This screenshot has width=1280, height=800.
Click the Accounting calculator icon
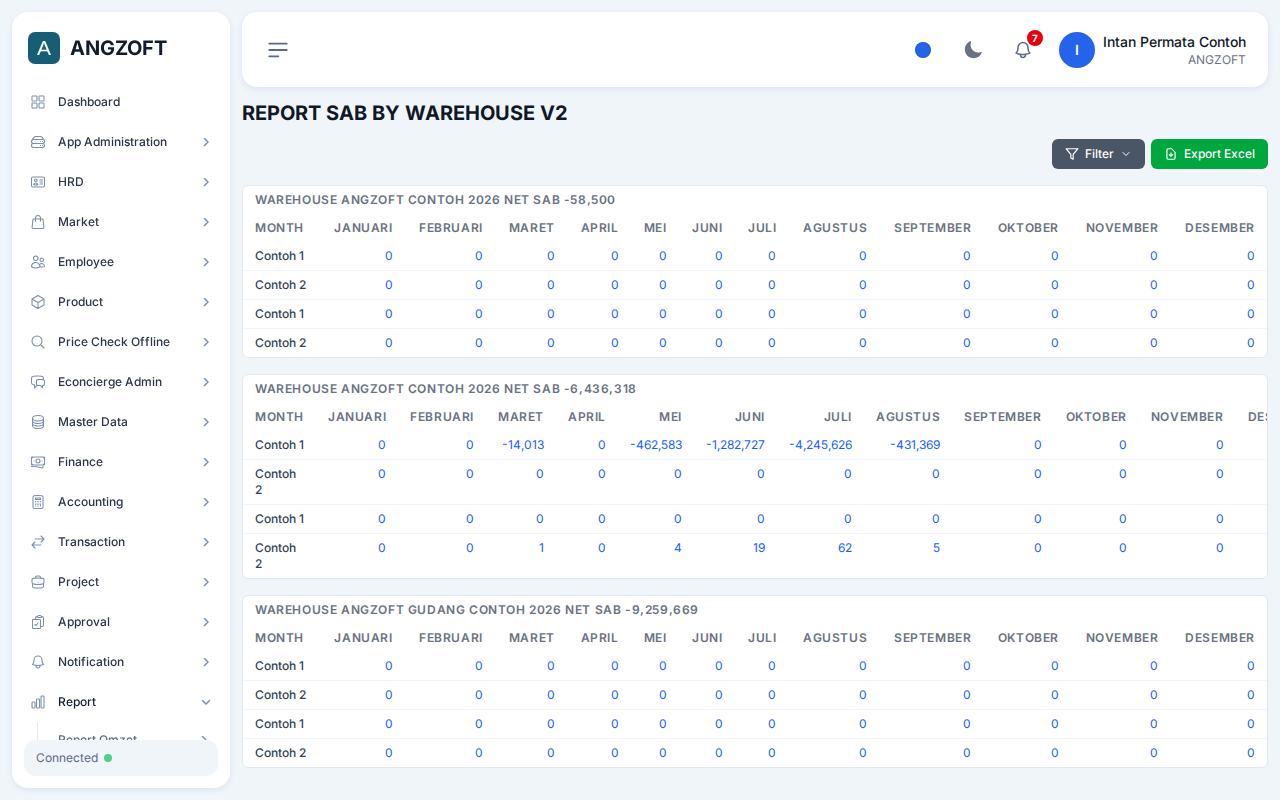(38, 502)
